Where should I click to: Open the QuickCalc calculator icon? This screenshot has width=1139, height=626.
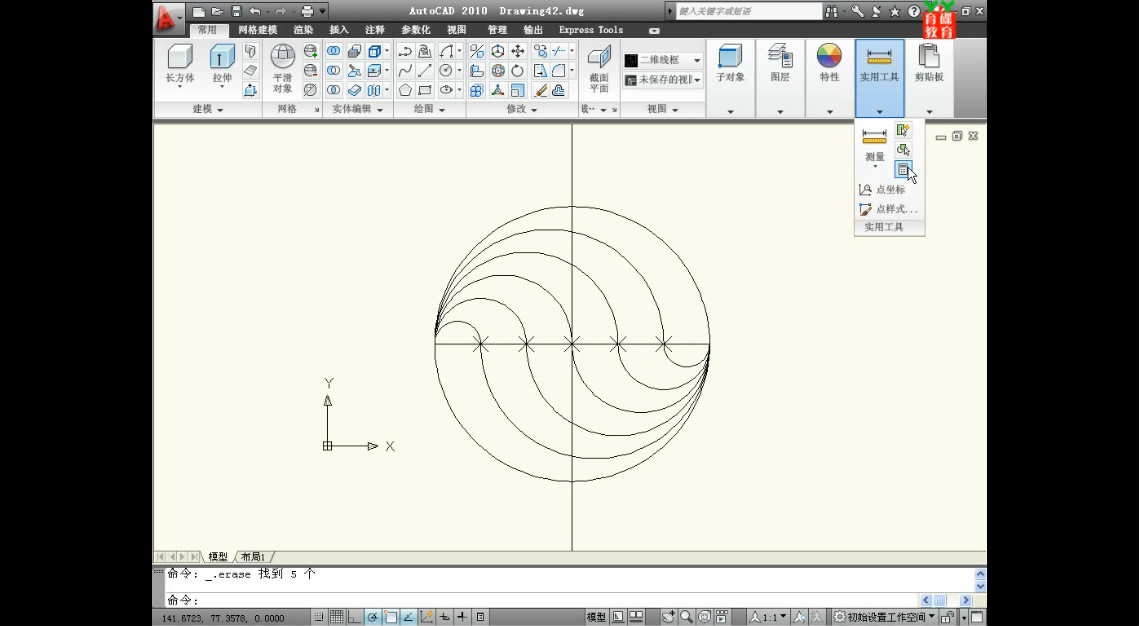pos(903,169)
